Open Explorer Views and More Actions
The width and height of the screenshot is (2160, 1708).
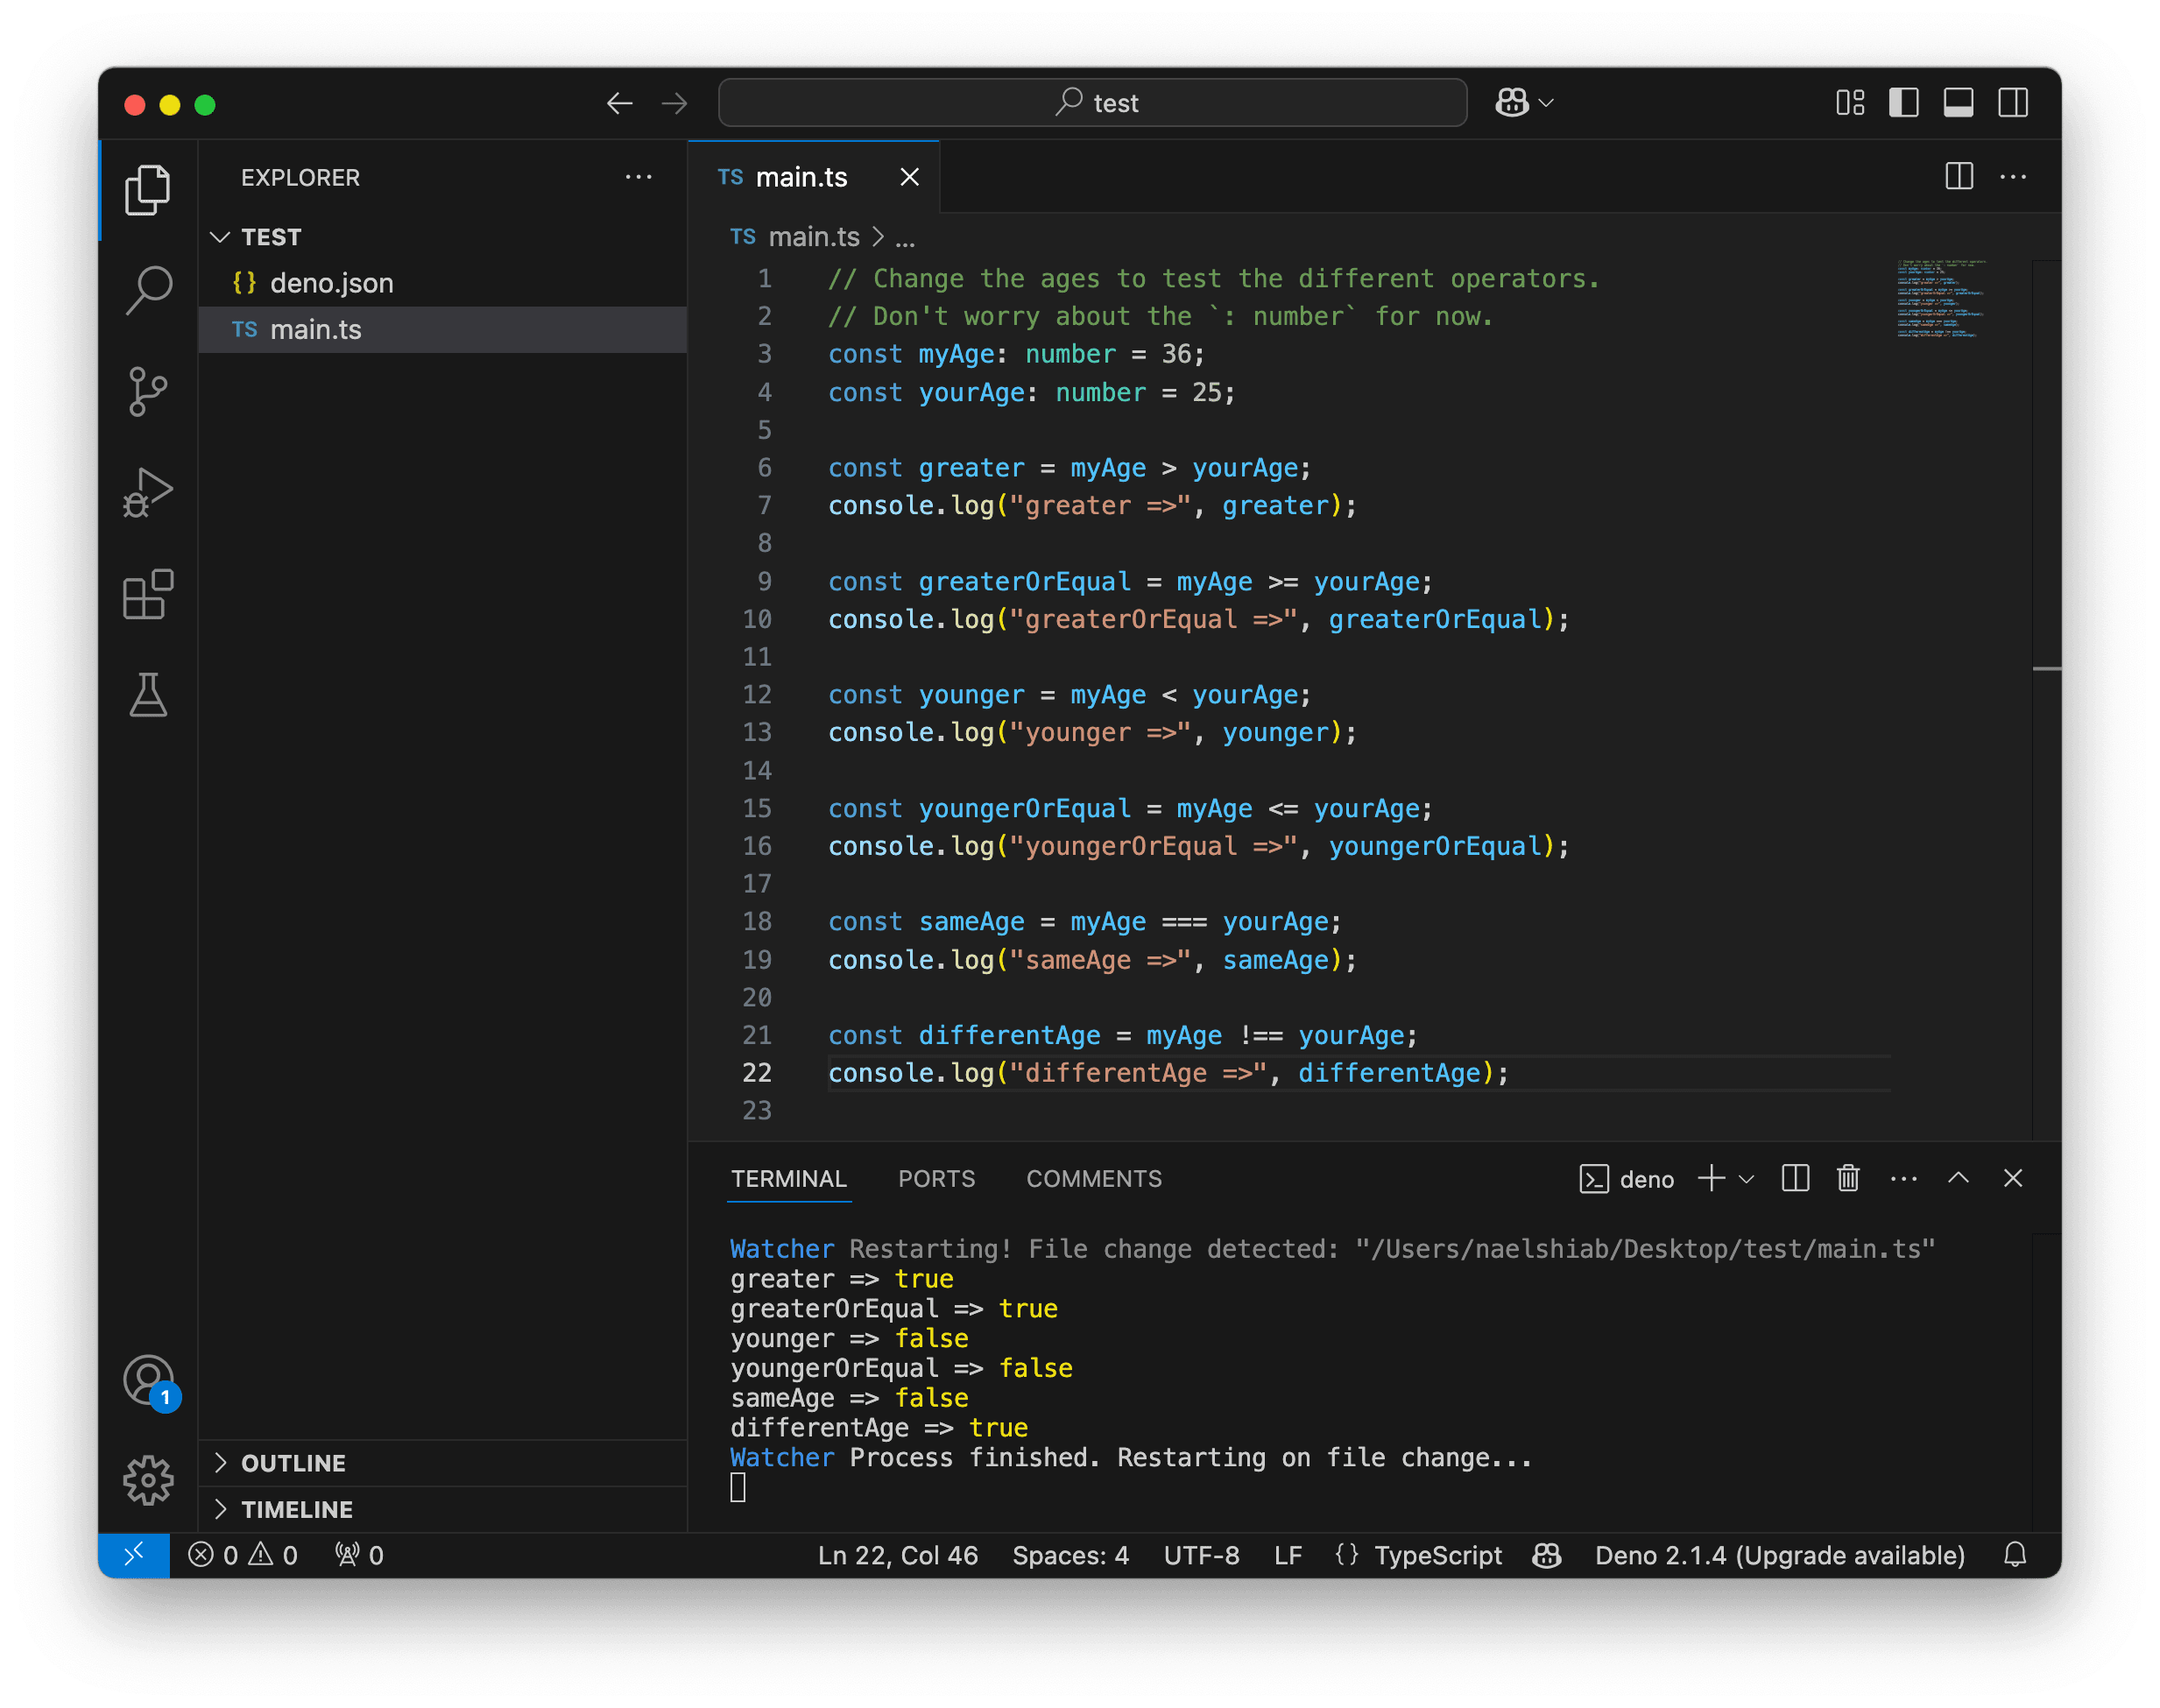tap(638, 177)
